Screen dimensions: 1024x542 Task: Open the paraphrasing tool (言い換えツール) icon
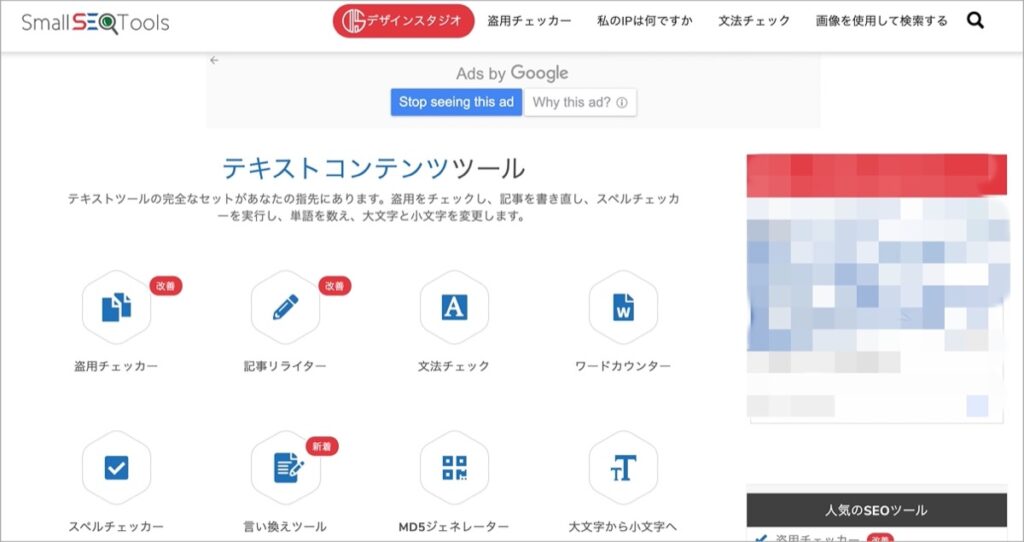(x=285, y=468)
